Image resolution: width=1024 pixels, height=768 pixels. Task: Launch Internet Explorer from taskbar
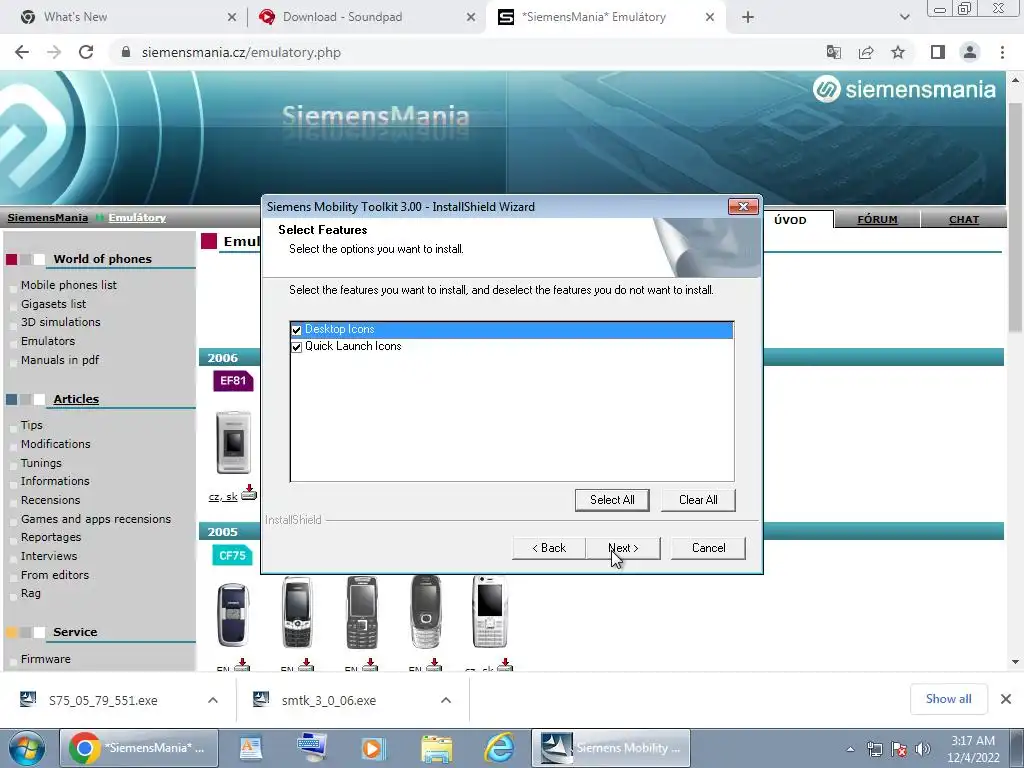[x=500, y=748]
